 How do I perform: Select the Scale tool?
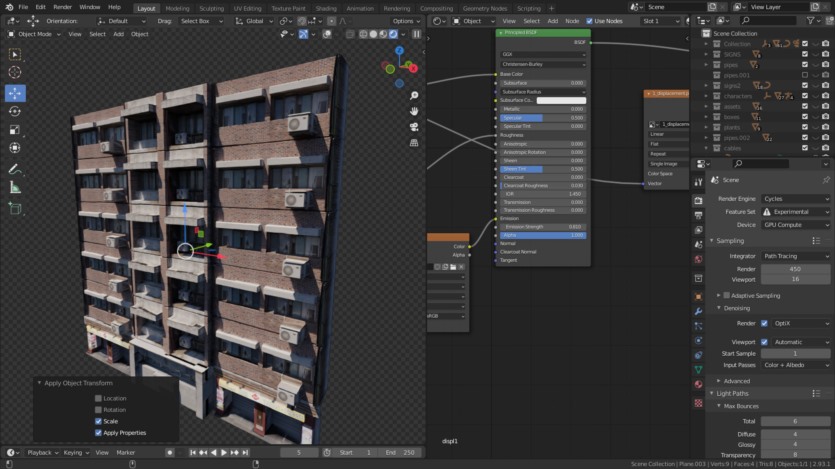point(15,130)
